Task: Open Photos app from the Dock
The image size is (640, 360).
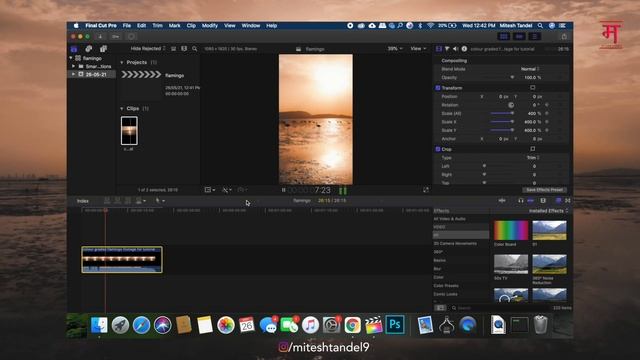Action: [226, 325]
